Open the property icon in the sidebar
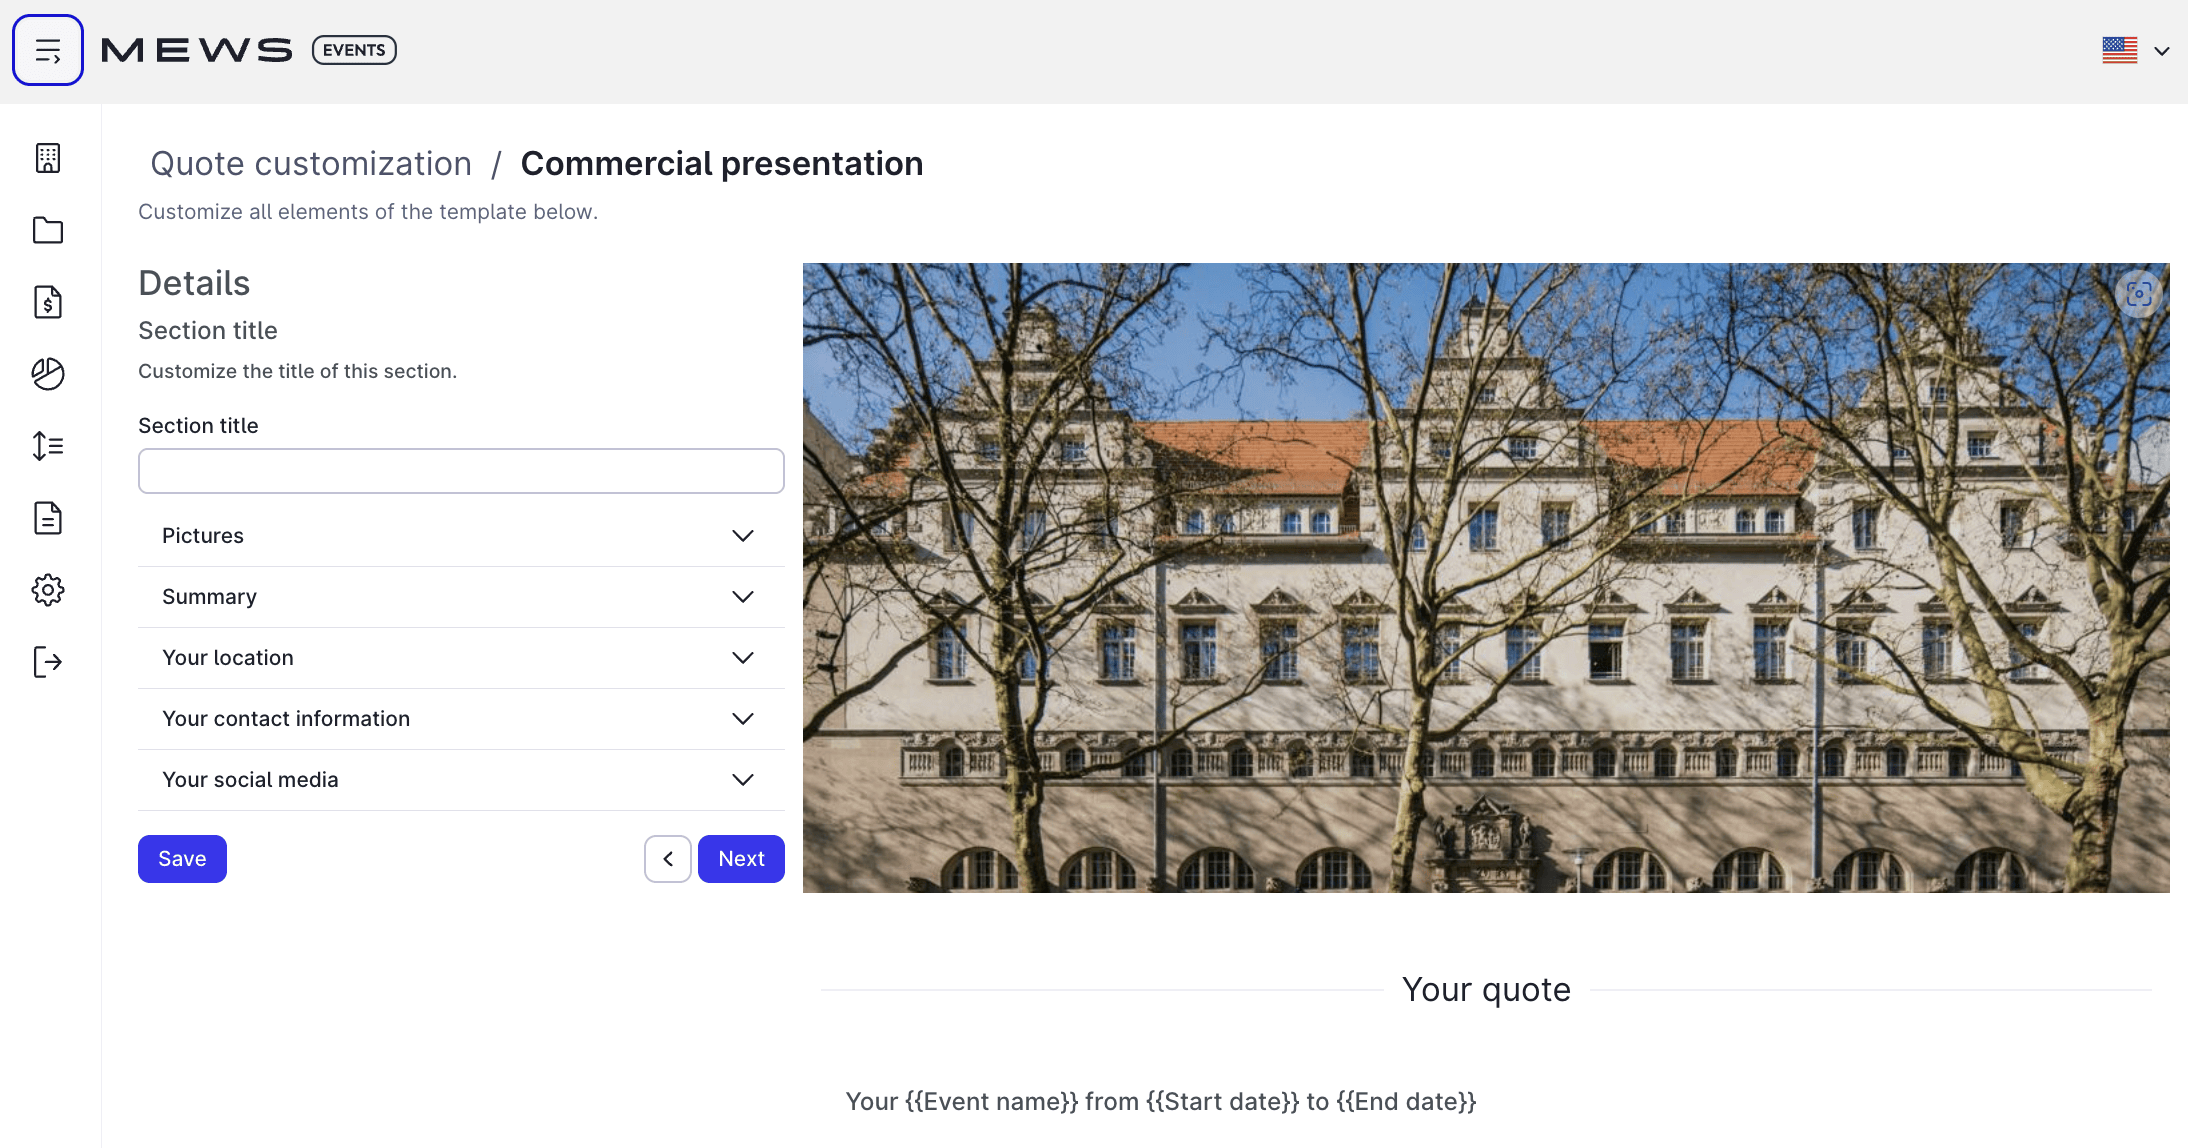The image size is (2188, 1148). coord(47,158)
